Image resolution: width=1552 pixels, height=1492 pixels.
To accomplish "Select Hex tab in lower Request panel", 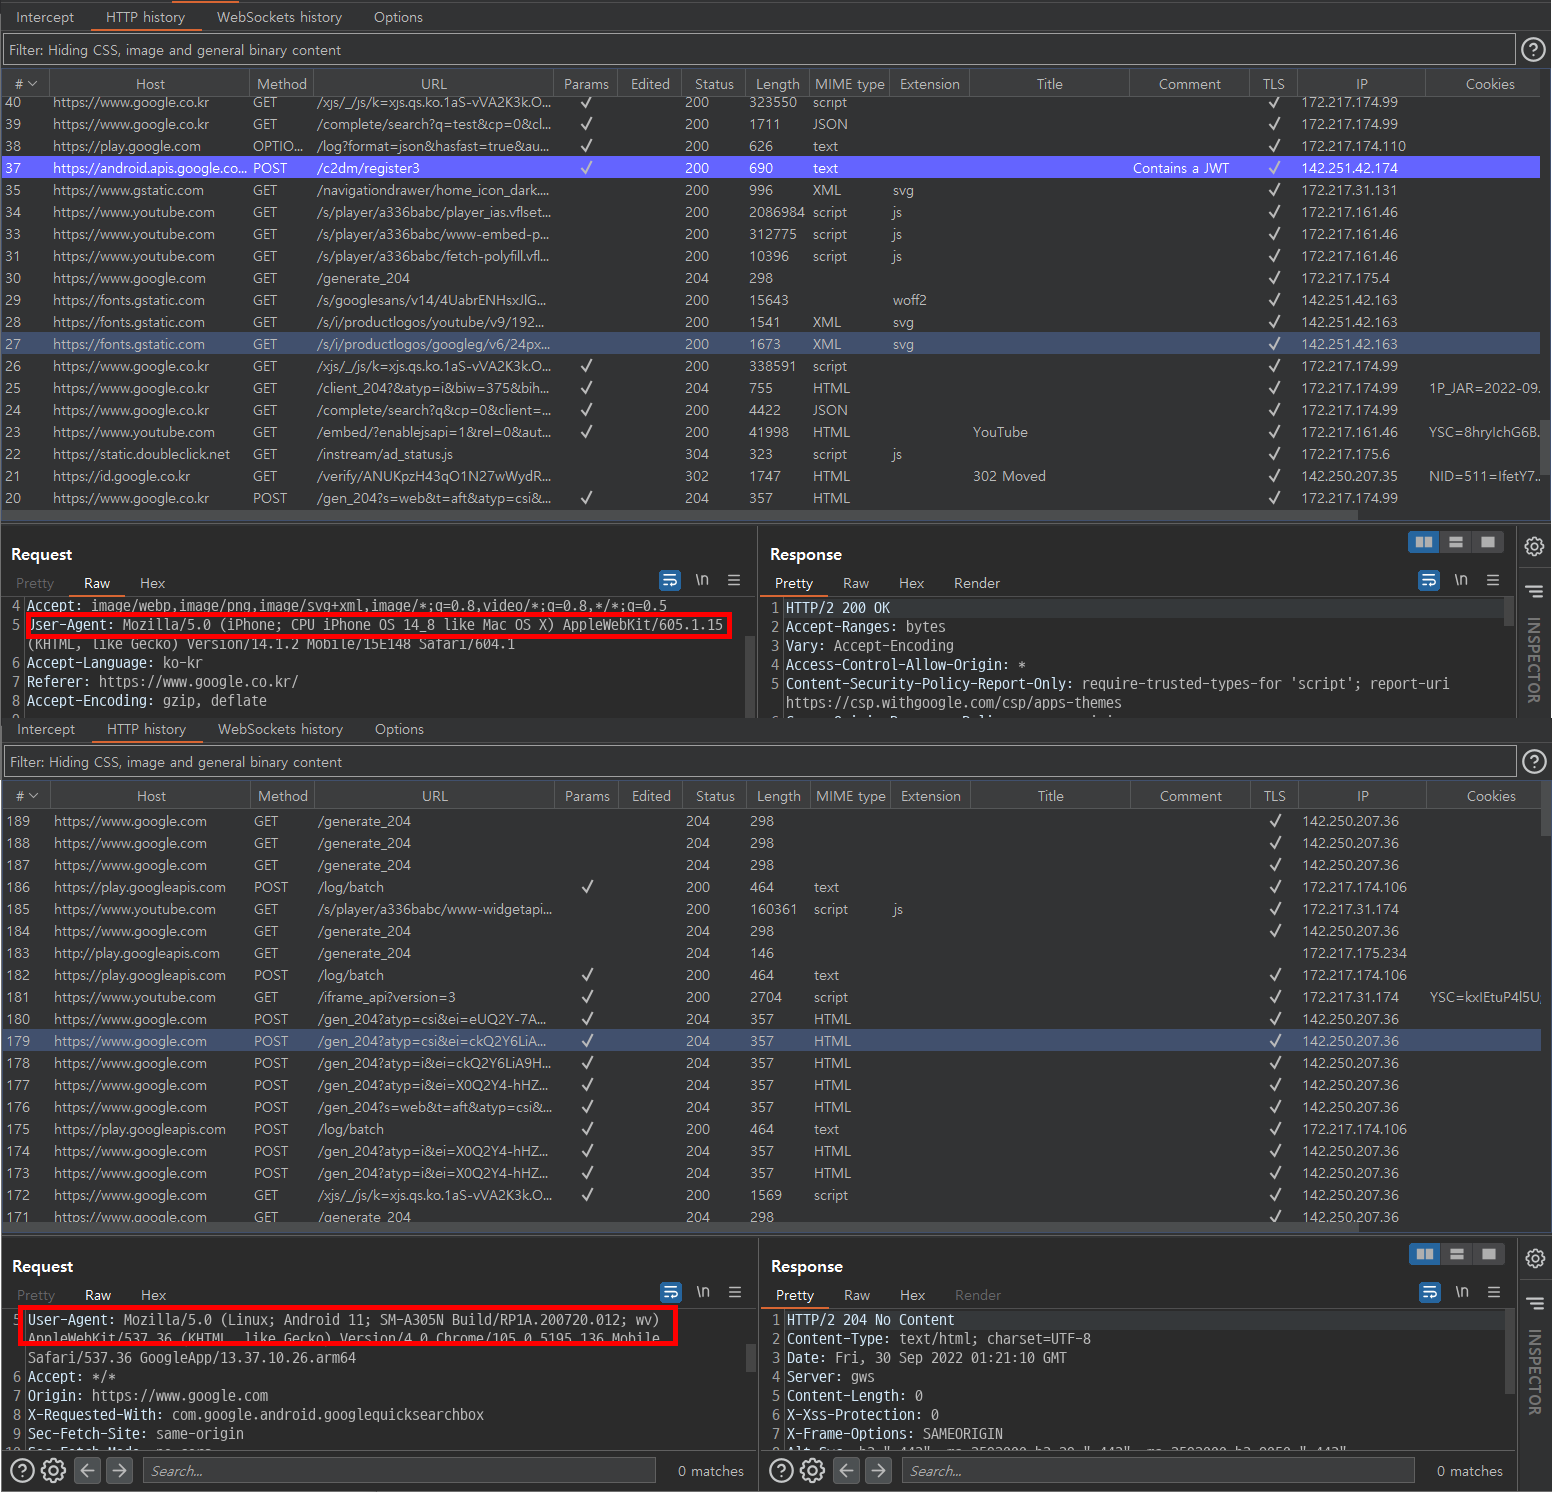I will [x=153, y=1295].
